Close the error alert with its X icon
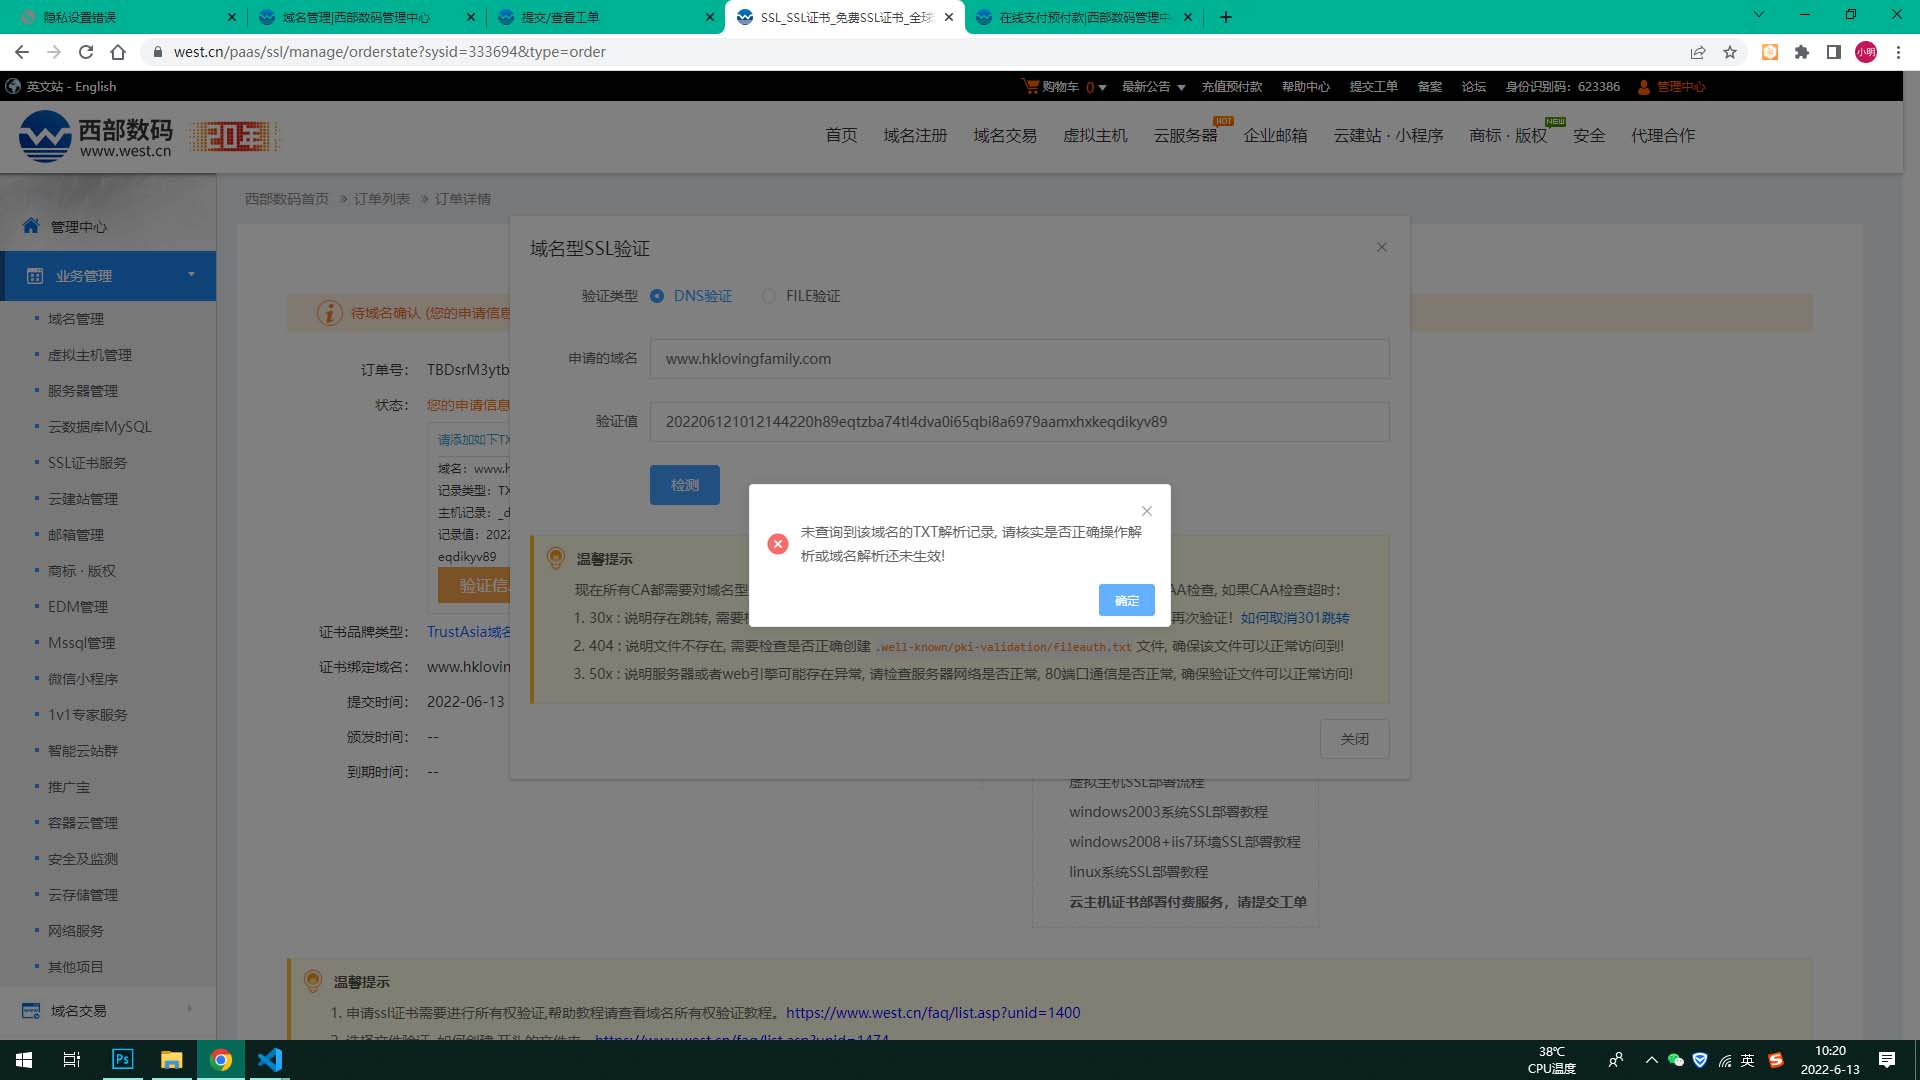This screenshot has height=1080, width=1920. (x=1147, y=511)
